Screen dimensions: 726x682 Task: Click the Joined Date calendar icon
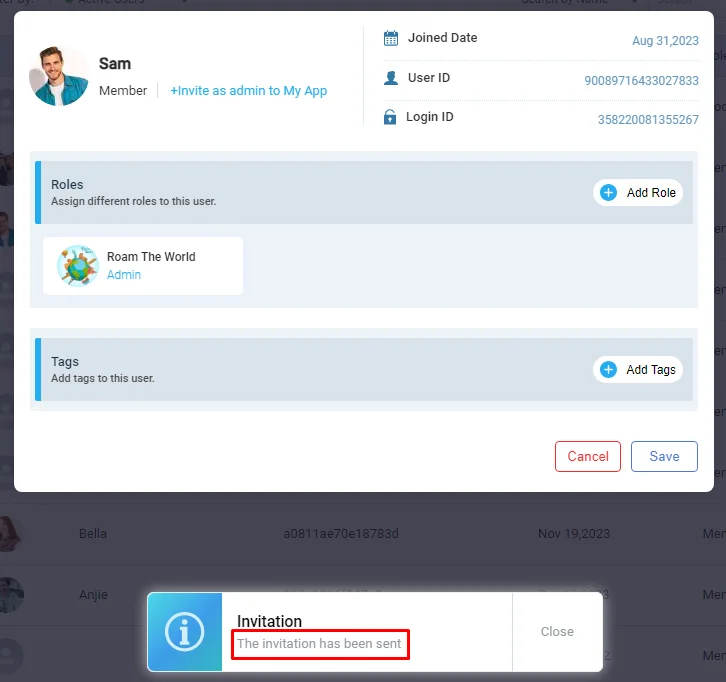point(391,38)
